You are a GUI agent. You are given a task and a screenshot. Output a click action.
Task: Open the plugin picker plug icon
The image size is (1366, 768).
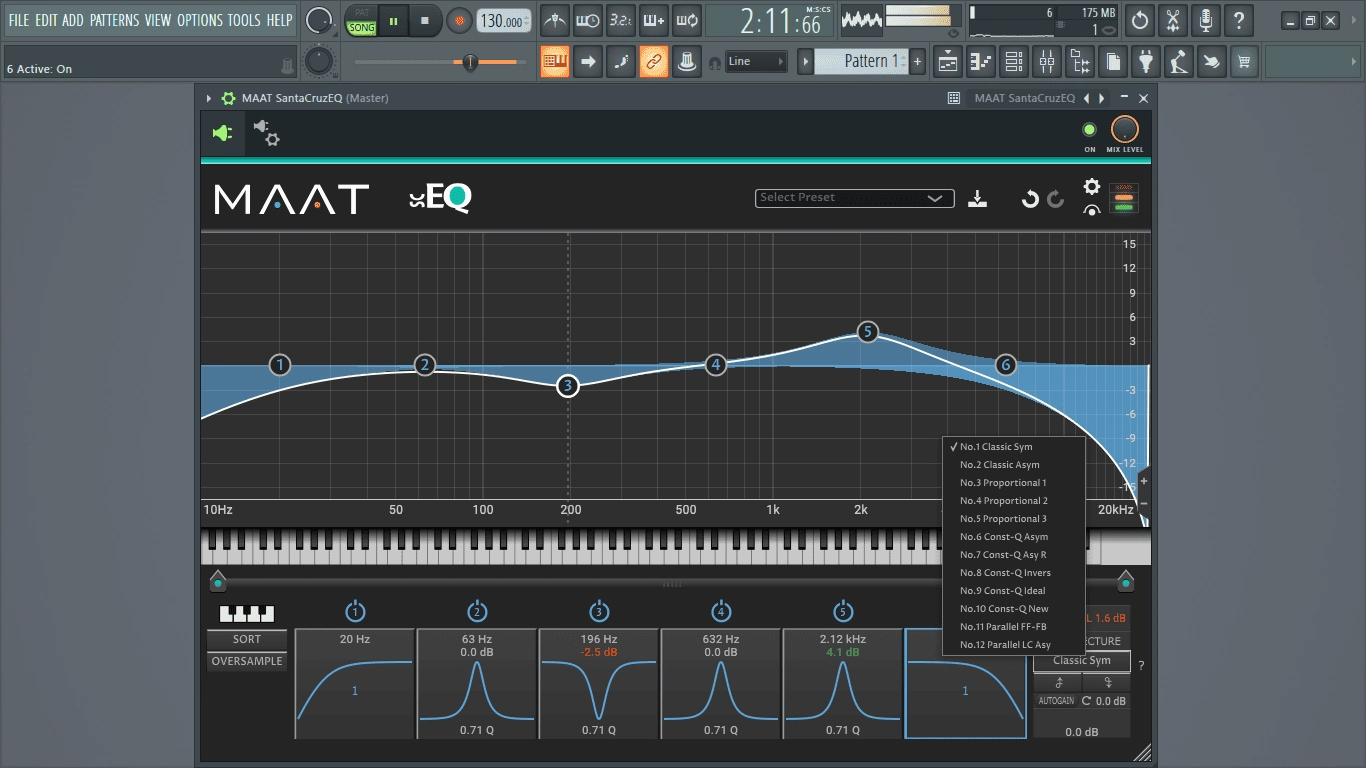click(1146, 61)
